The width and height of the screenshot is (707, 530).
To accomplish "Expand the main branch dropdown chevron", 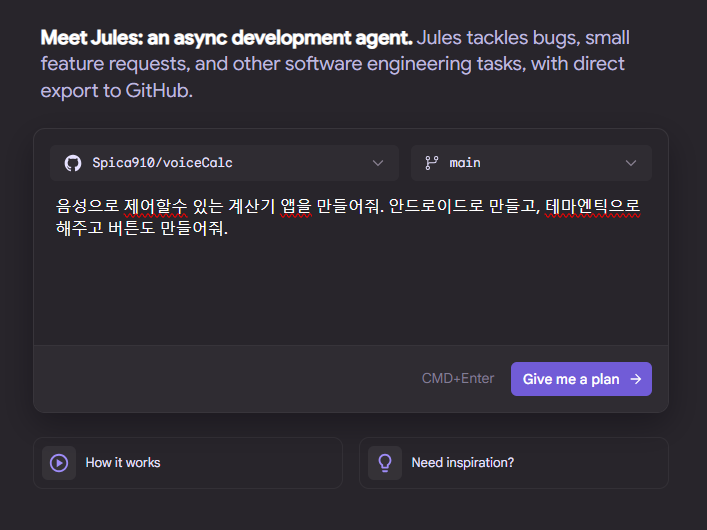I will (631, 163).
